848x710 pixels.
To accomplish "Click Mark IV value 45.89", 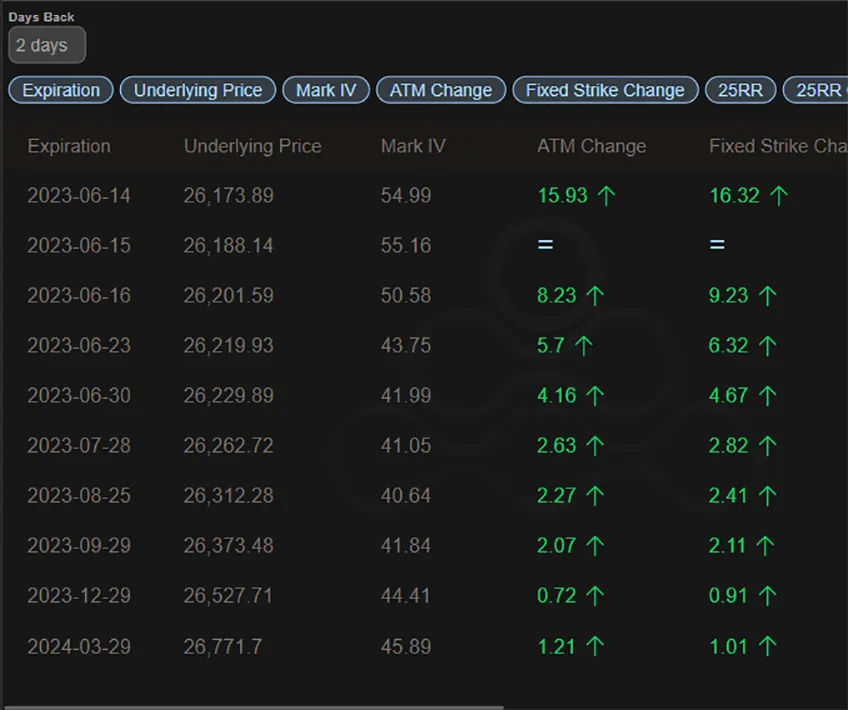I will click(x=406, y=646).
